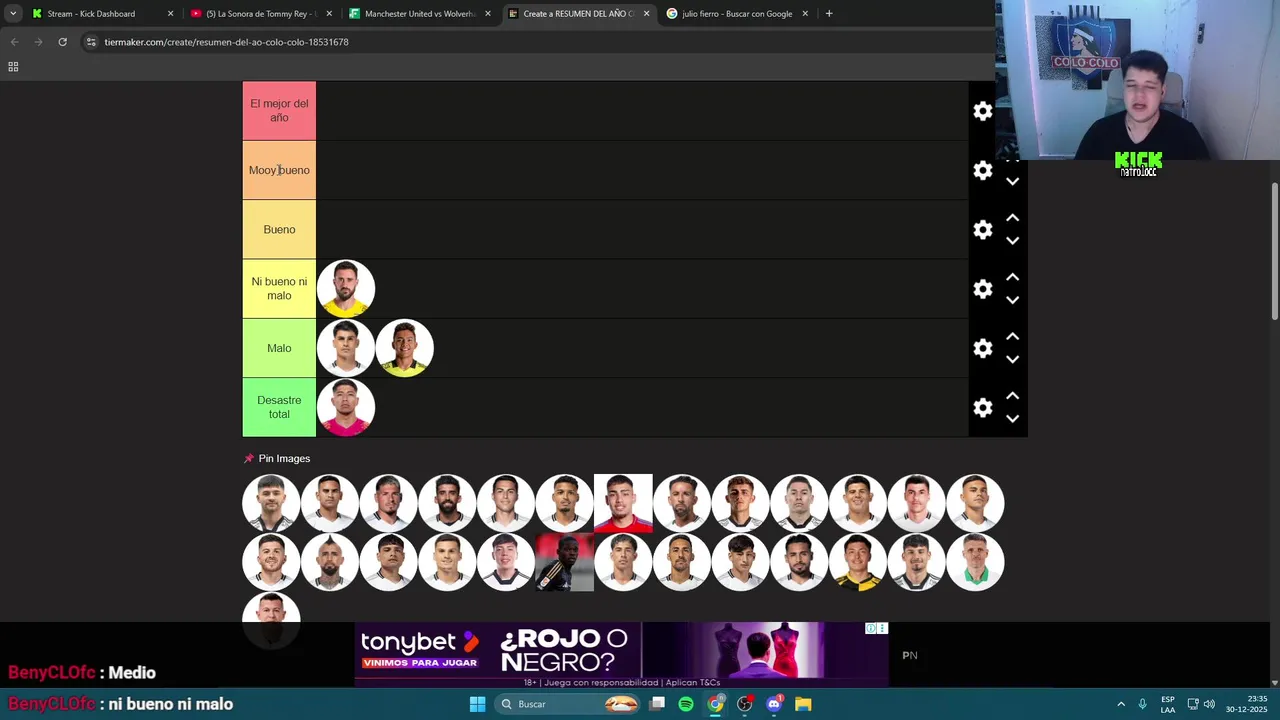This screenshot has height=720, width=1280.
Task: Go back in browser history
Action: pos(14,42)
